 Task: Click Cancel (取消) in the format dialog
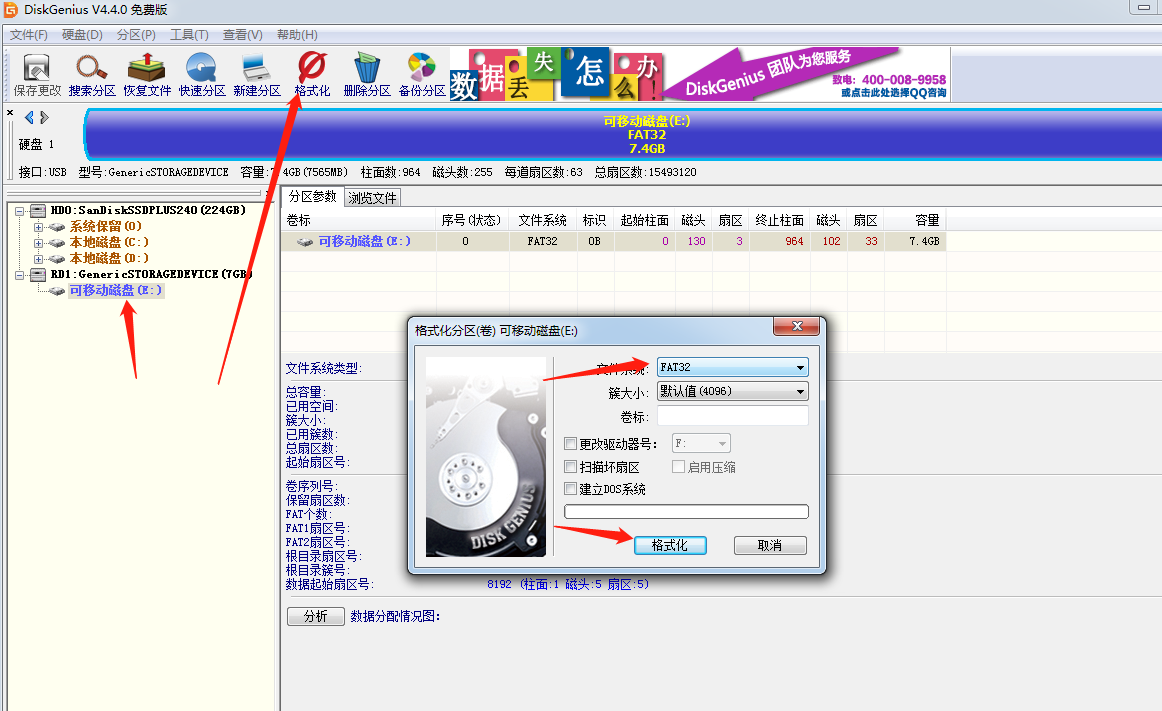(770, 546)
